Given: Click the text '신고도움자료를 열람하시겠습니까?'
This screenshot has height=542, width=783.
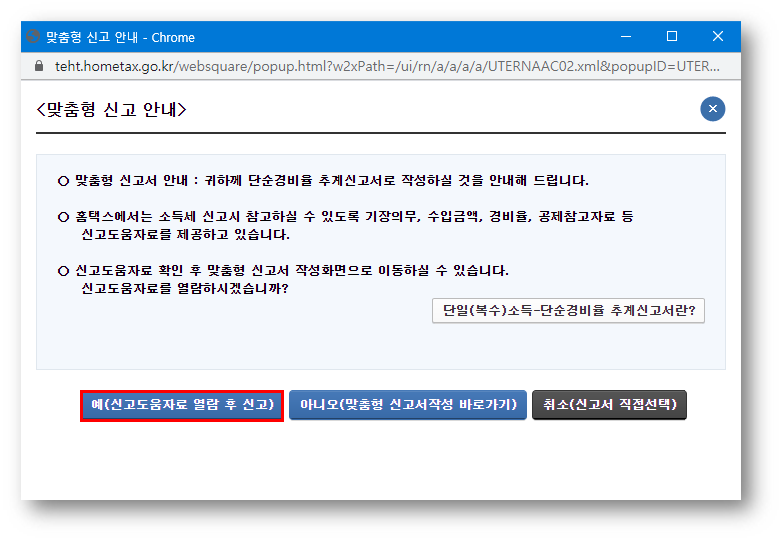Looking at the screenshot, I should pos(185,288).
